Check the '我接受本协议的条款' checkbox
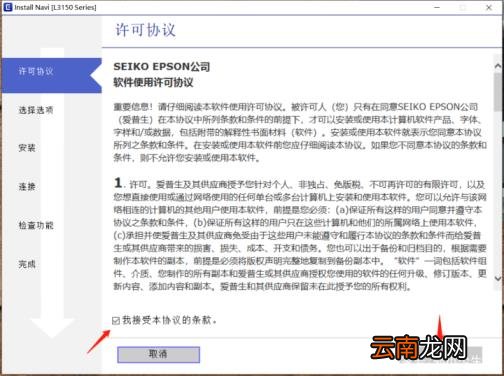504x376 pixels. pos(116,321)
